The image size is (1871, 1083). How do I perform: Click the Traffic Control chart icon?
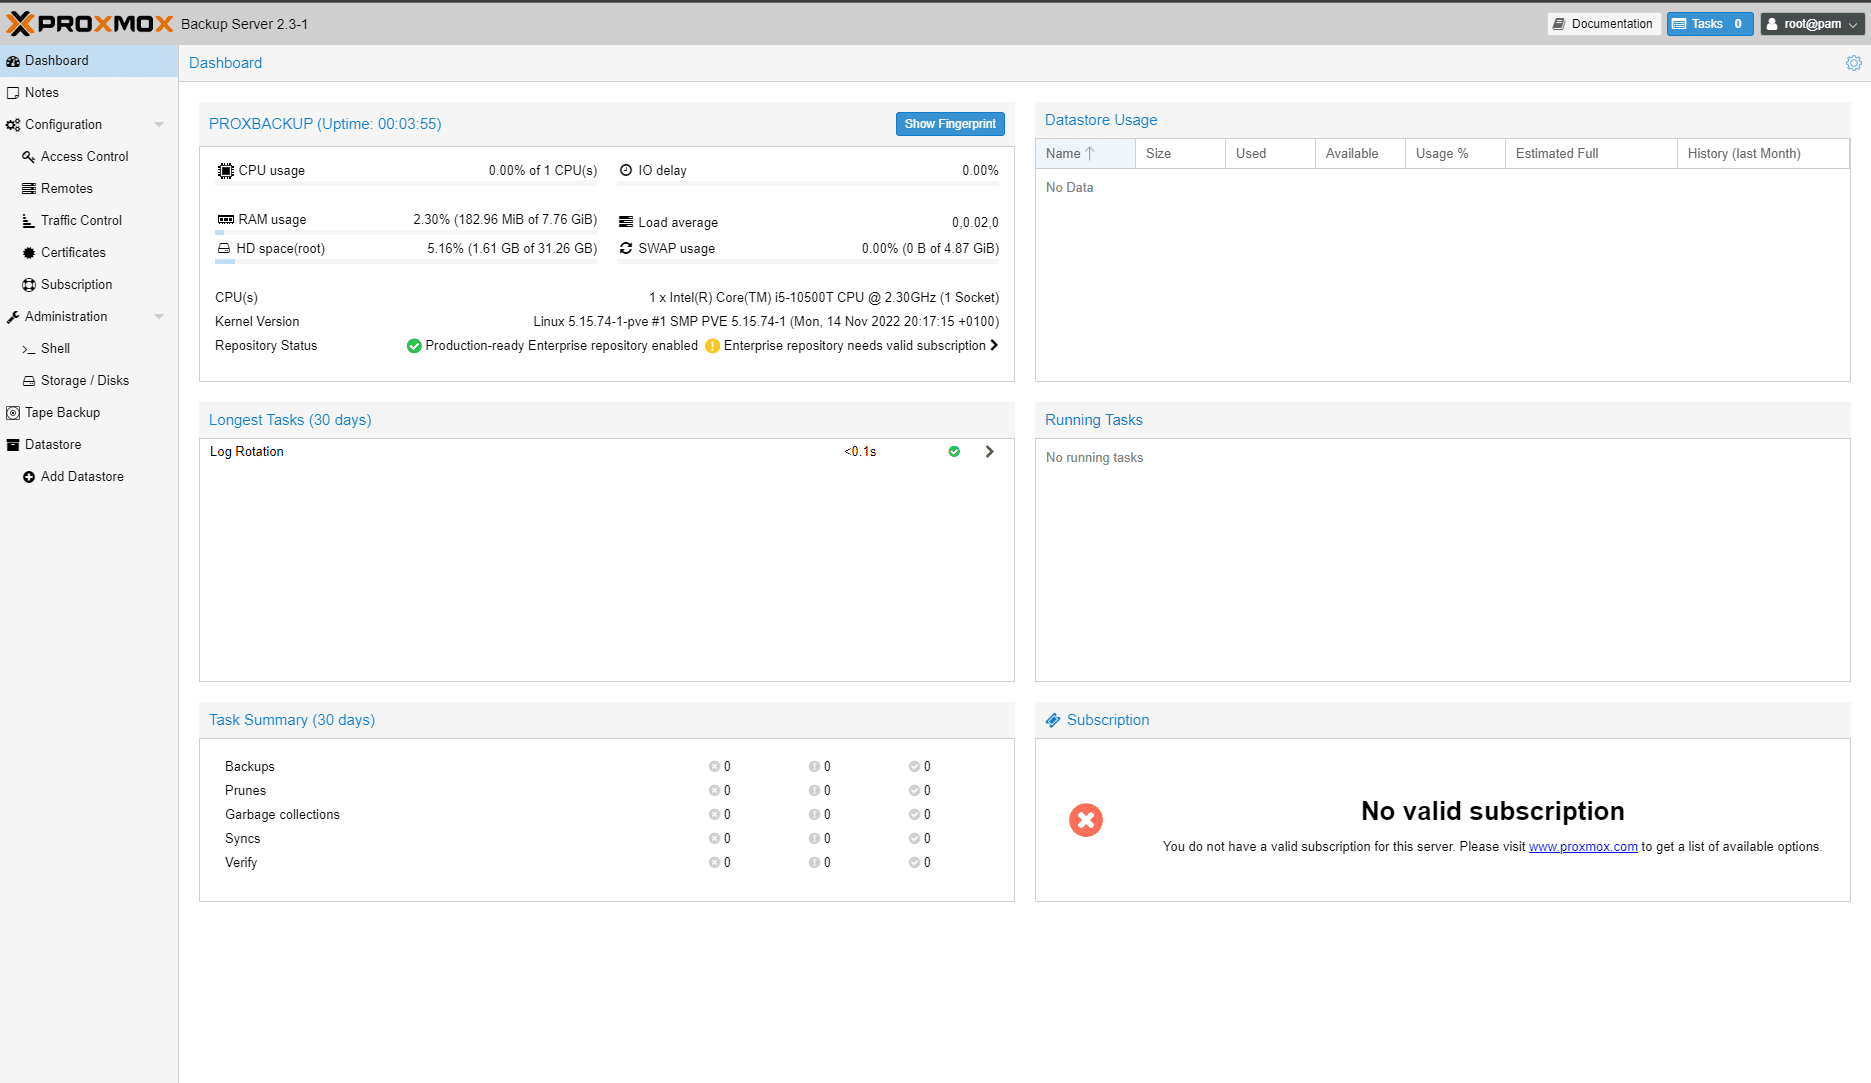pos(29,221)
